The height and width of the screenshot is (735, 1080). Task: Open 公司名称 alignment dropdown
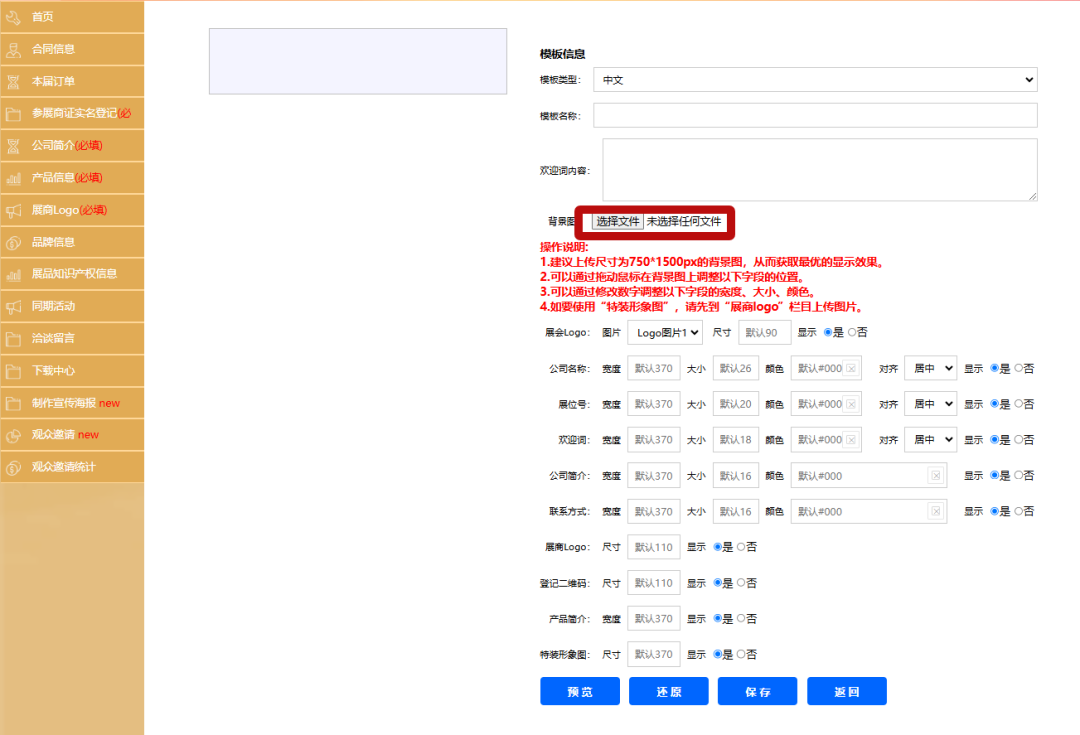click(931, 369)
